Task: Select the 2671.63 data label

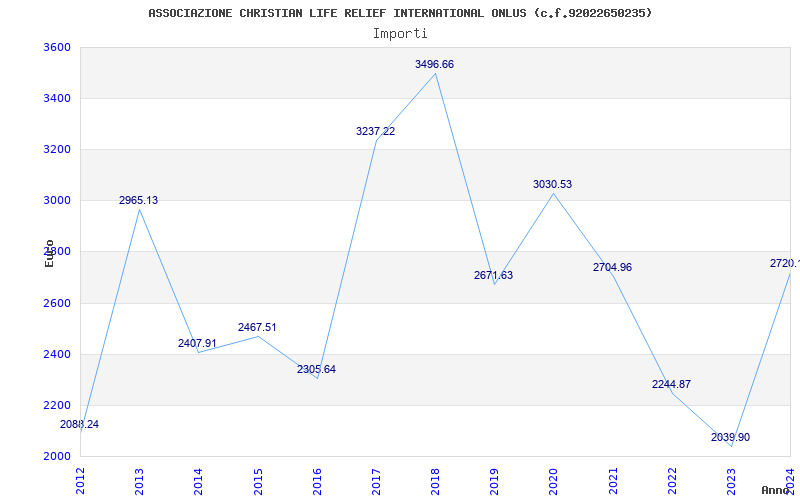Action: pos(493,276)
